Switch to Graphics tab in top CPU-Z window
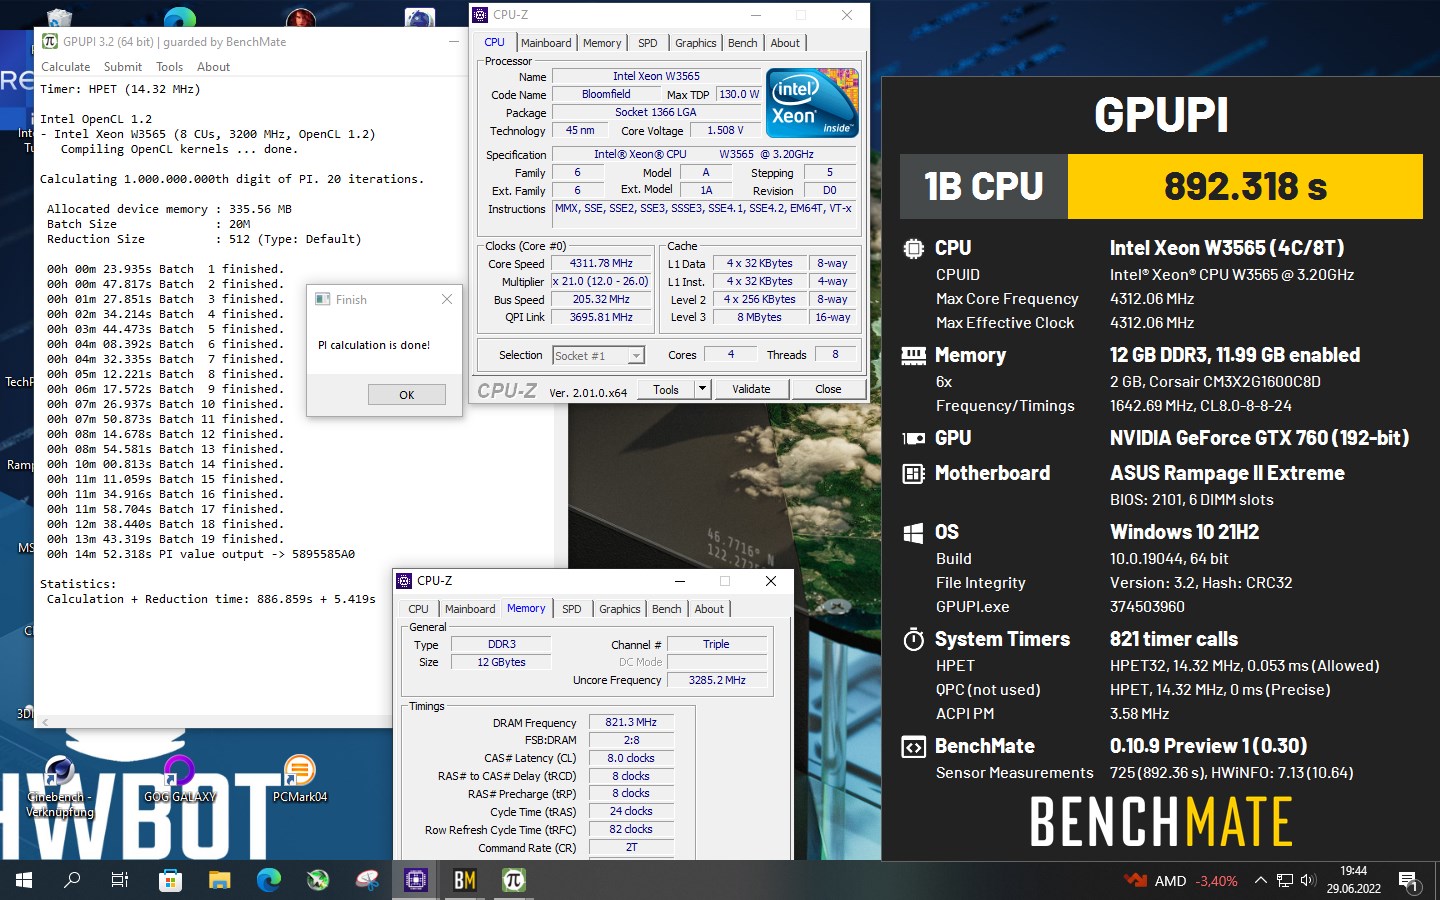1440x900 pixels. pyautogui.click(x=695, y=43)
